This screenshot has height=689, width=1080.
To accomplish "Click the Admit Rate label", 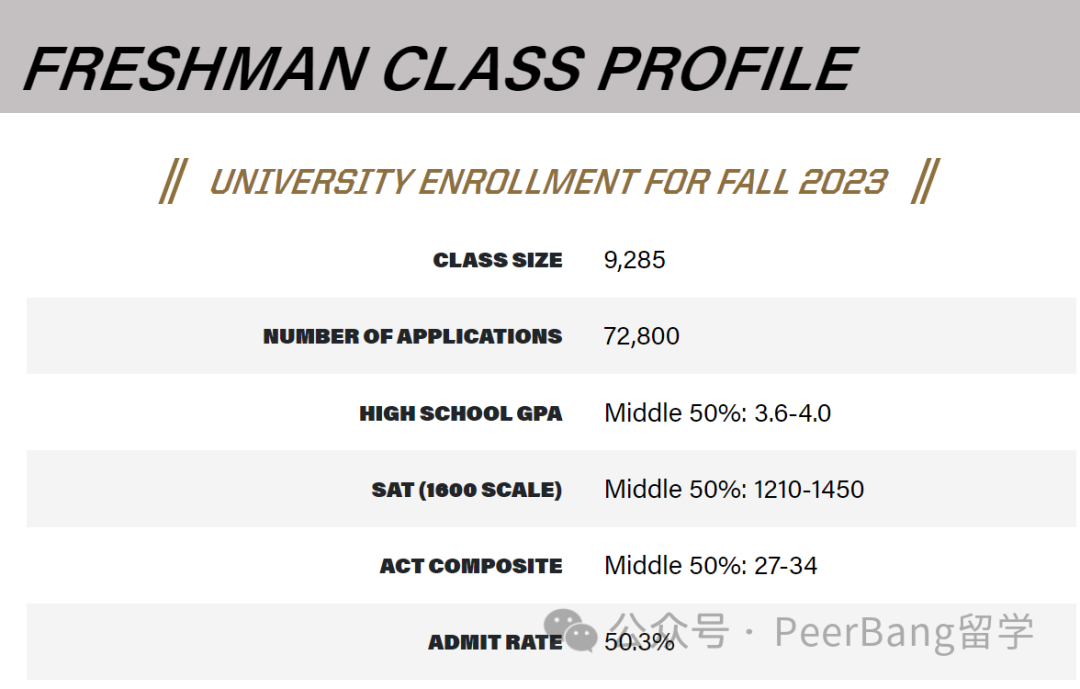I will (x=495, y=642).
